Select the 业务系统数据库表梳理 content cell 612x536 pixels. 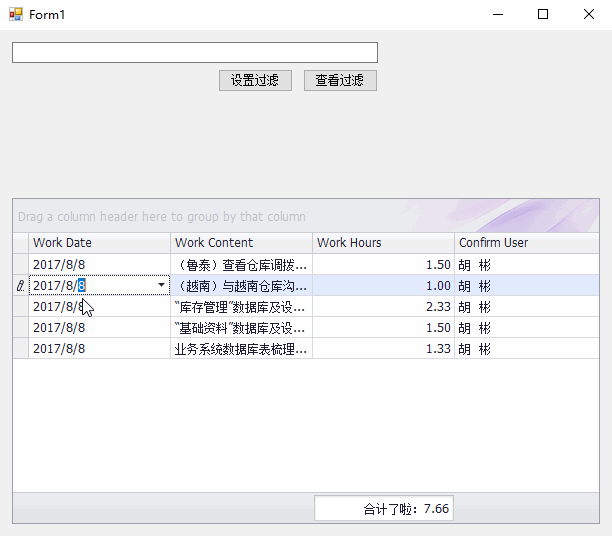tap(241, 349)
